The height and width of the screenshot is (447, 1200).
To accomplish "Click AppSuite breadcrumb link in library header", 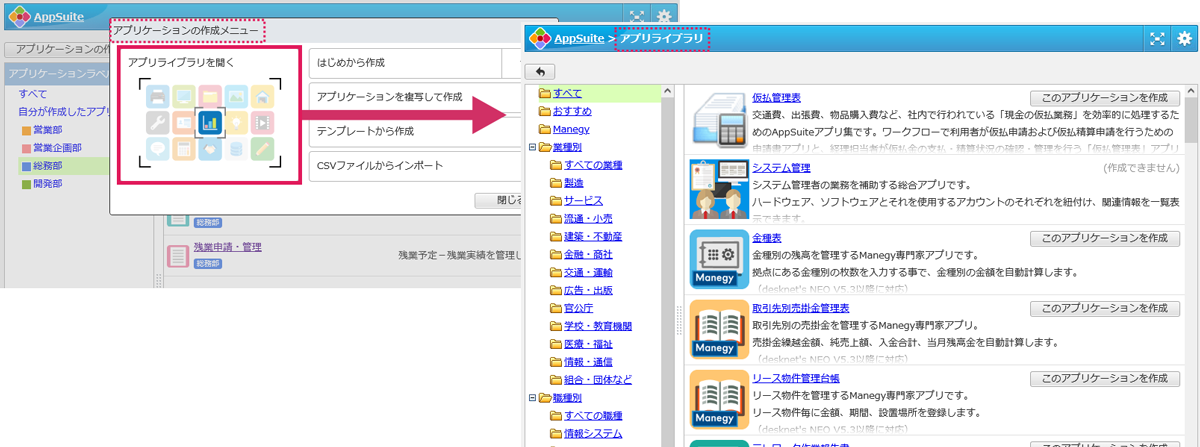I will click(x=579, y=38).
